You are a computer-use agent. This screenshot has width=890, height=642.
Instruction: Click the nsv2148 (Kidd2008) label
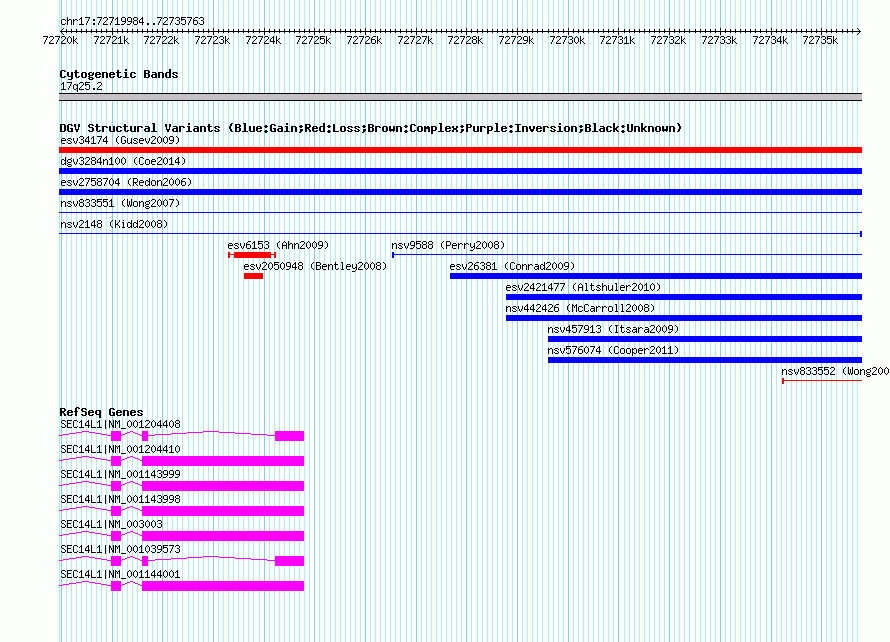point(114,224)
